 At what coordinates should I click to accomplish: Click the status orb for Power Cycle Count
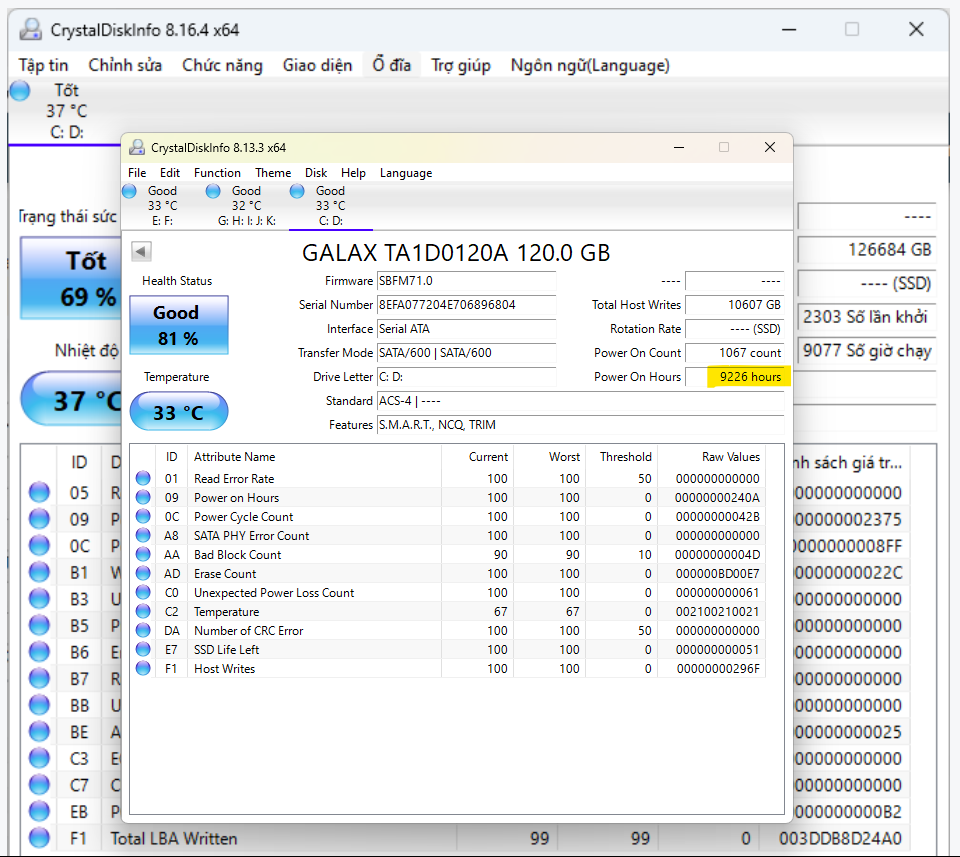click(x=143, y=516)
